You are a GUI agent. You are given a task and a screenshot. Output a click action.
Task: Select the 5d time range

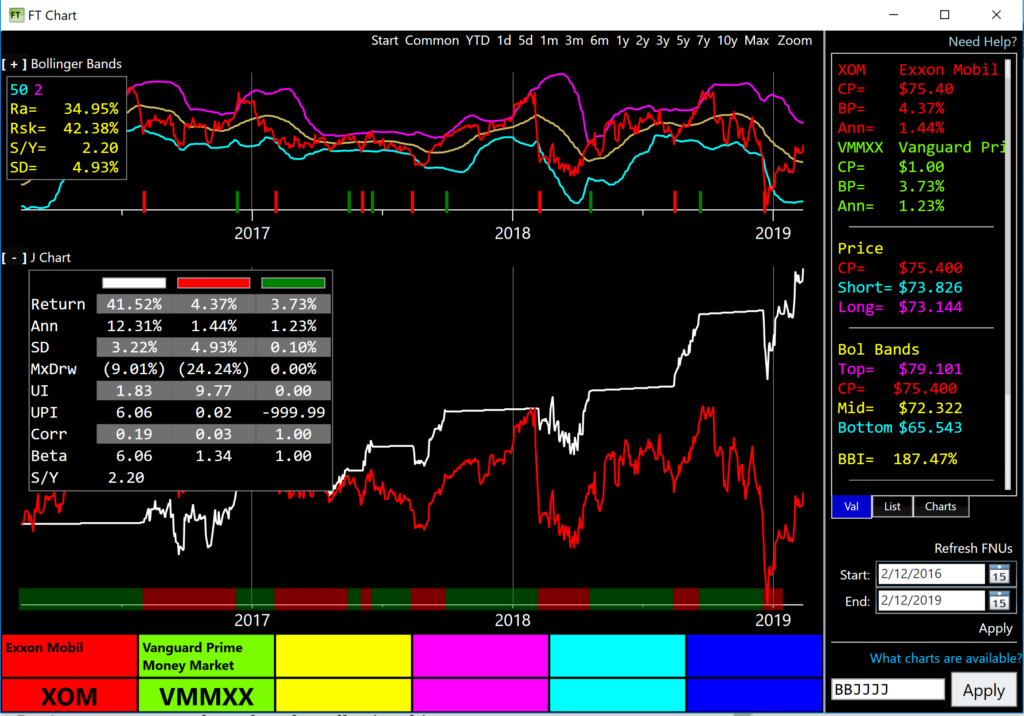[x=525, y=41]
